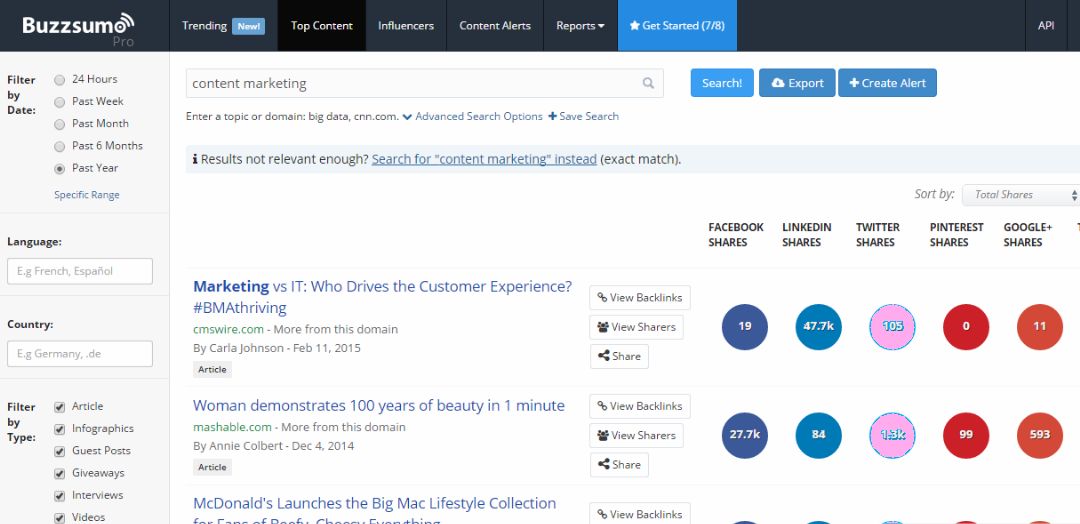Click Google+ shares circle showing 11
Viewport: 1080px width, 524px height.
point(1039,326)
